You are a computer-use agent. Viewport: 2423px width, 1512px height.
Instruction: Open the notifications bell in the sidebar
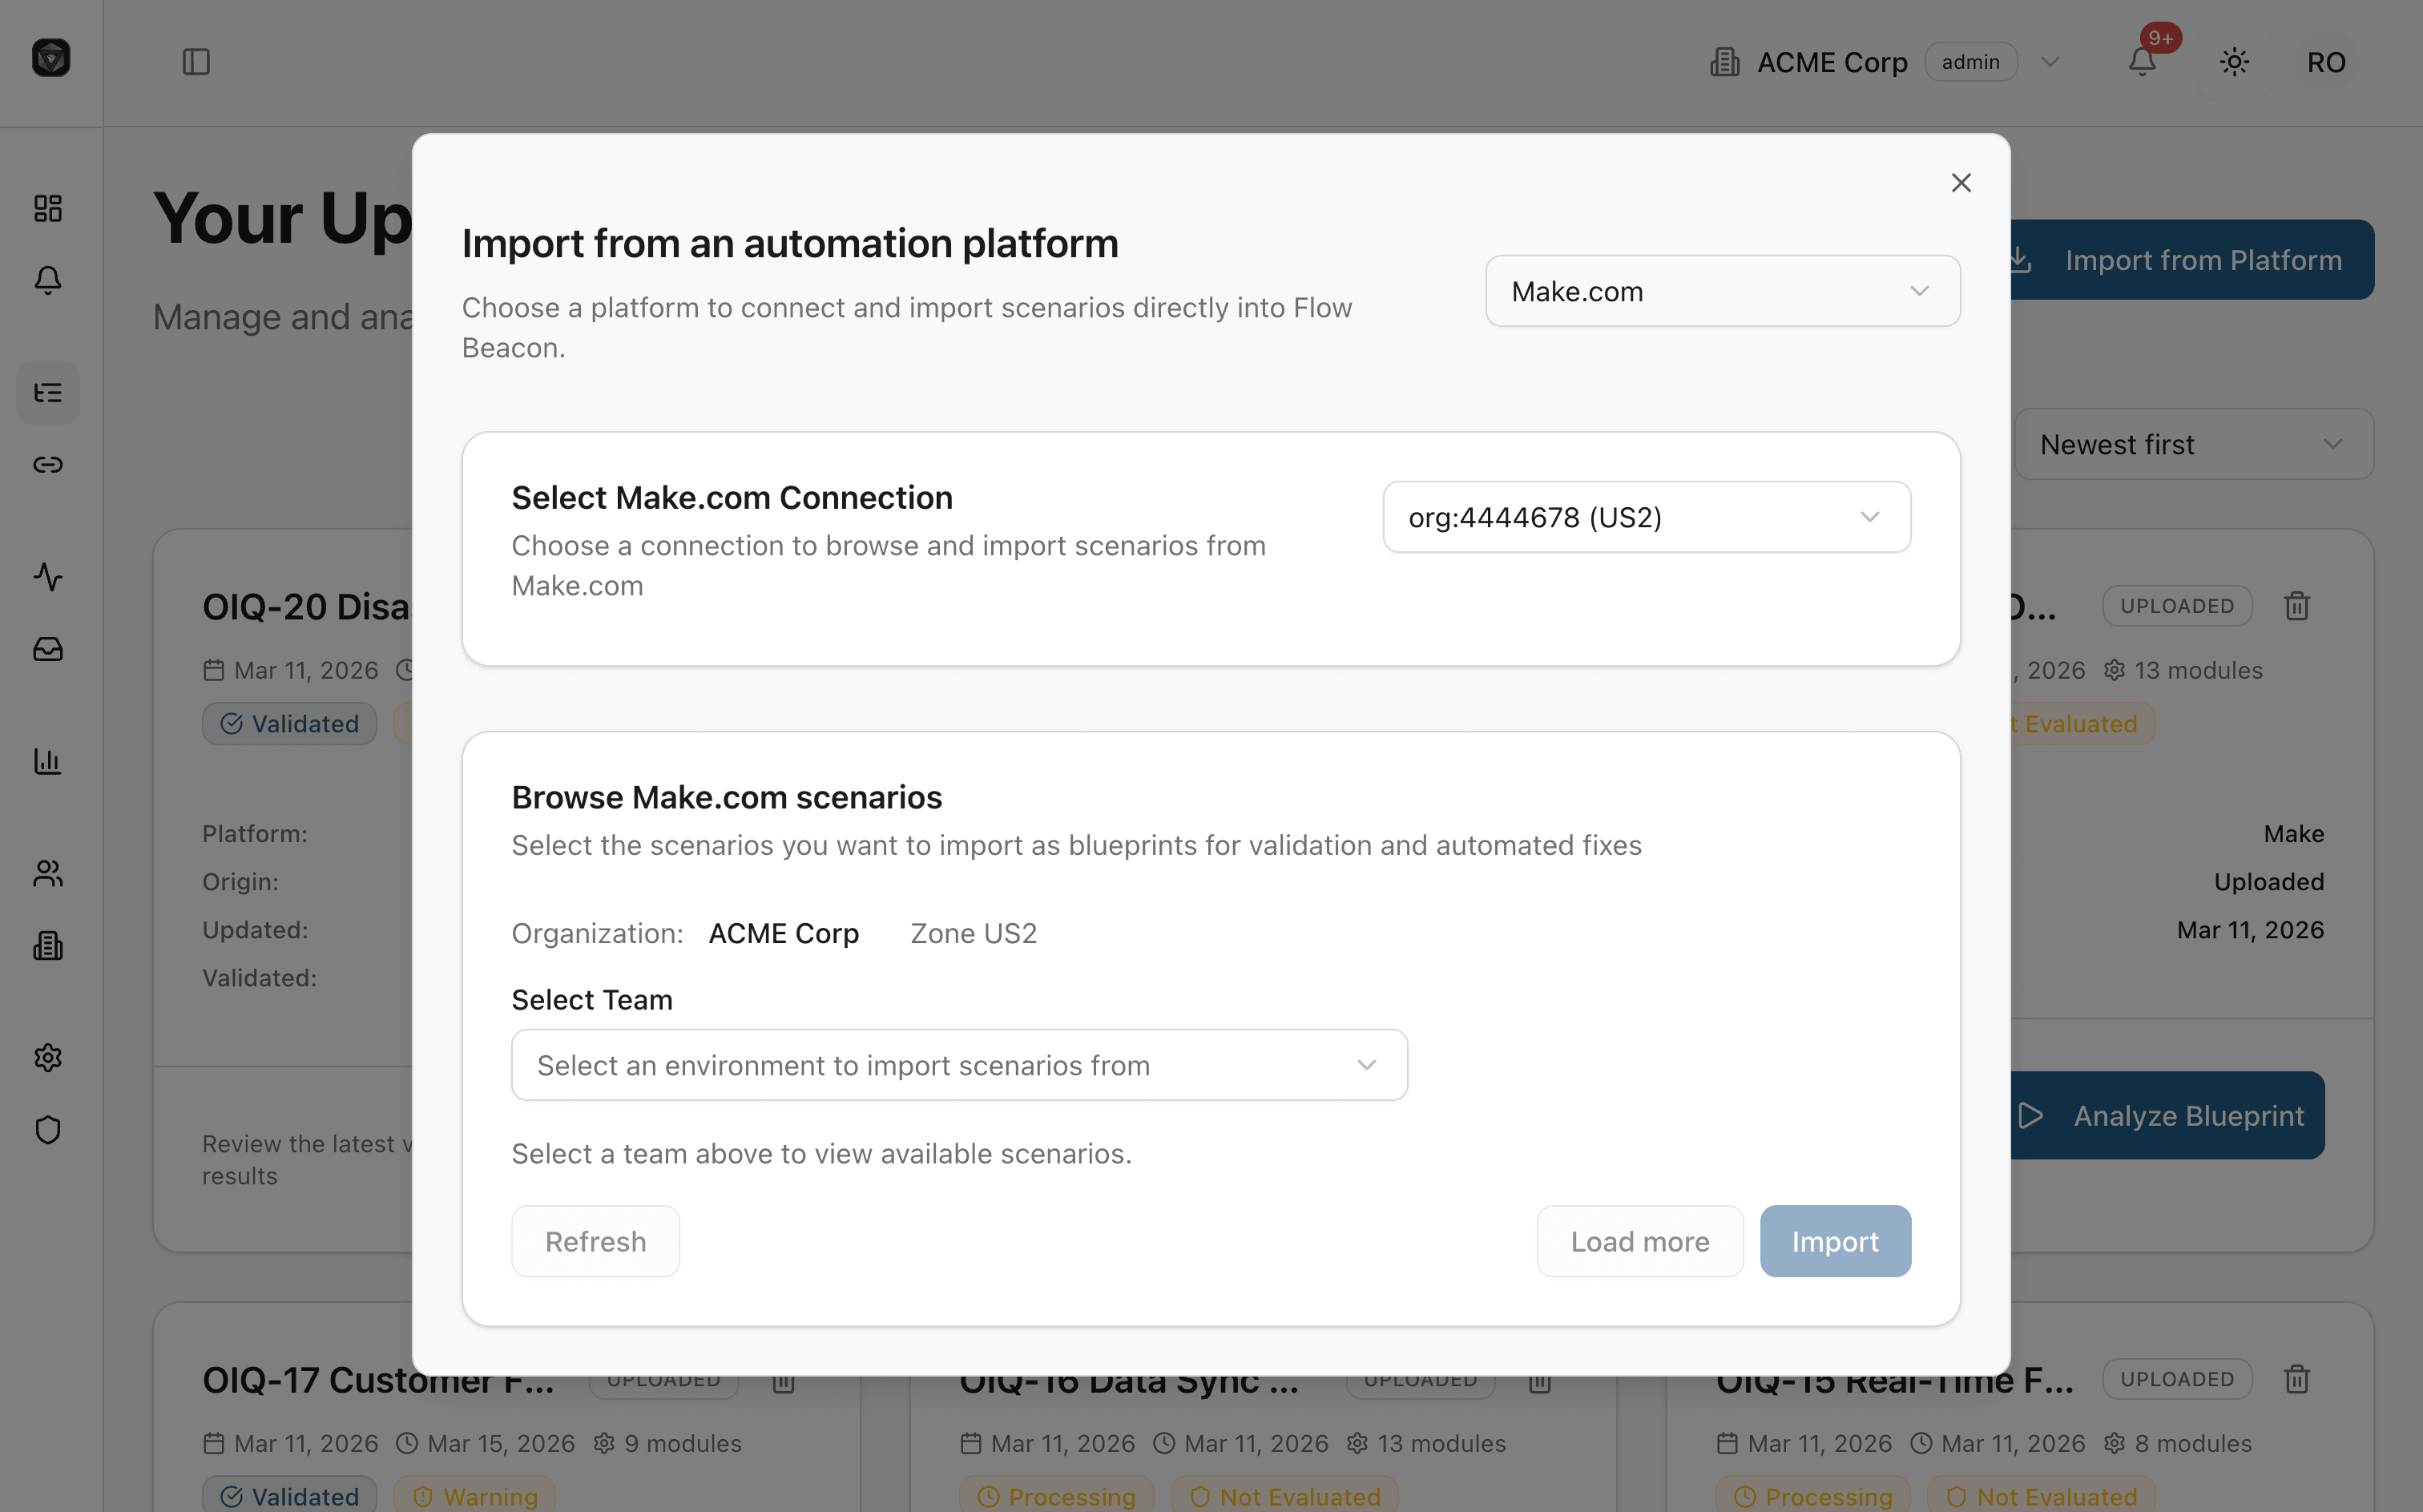[48, 281]
